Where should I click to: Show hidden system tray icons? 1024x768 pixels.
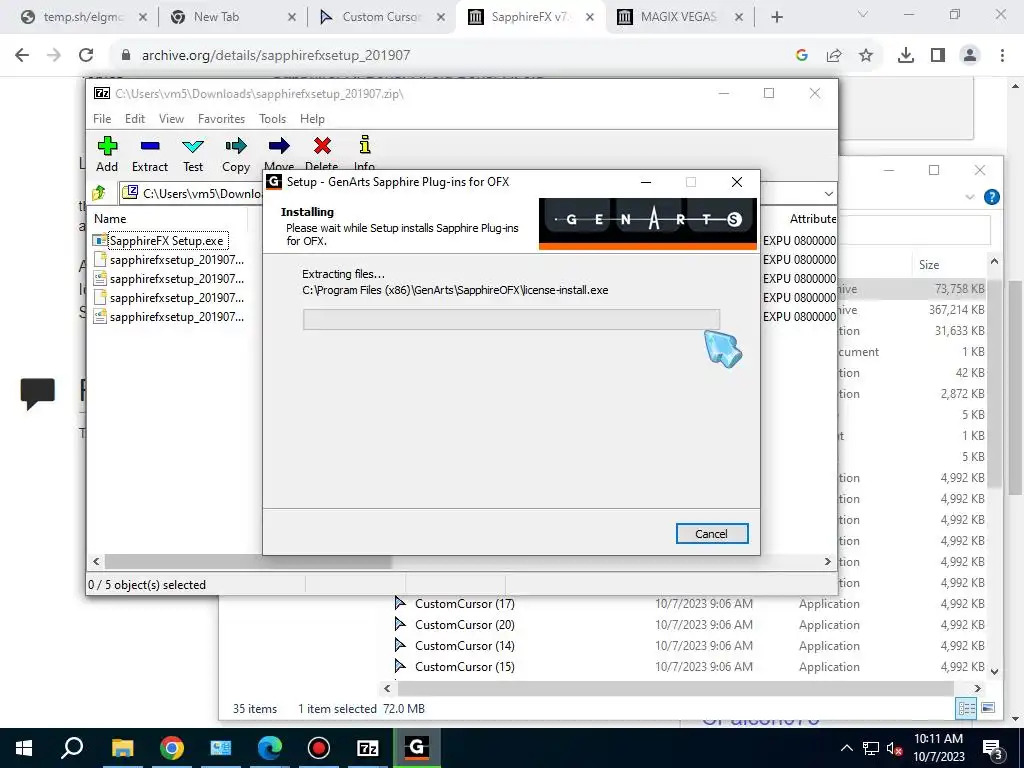(846, 748)
